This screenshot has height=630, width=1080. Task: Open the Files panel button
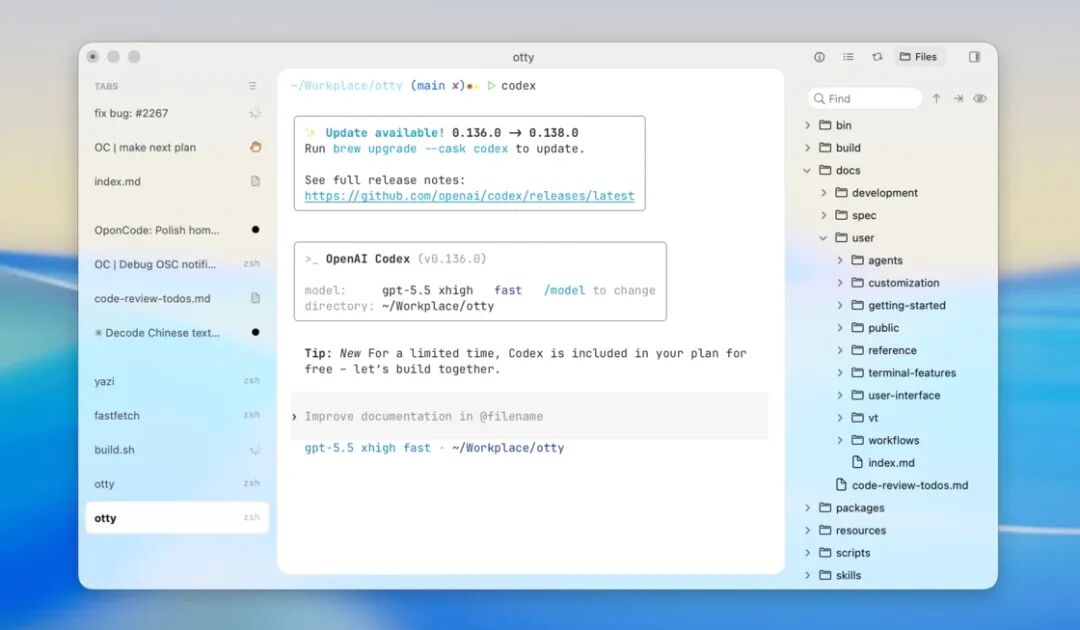[918, 57]
